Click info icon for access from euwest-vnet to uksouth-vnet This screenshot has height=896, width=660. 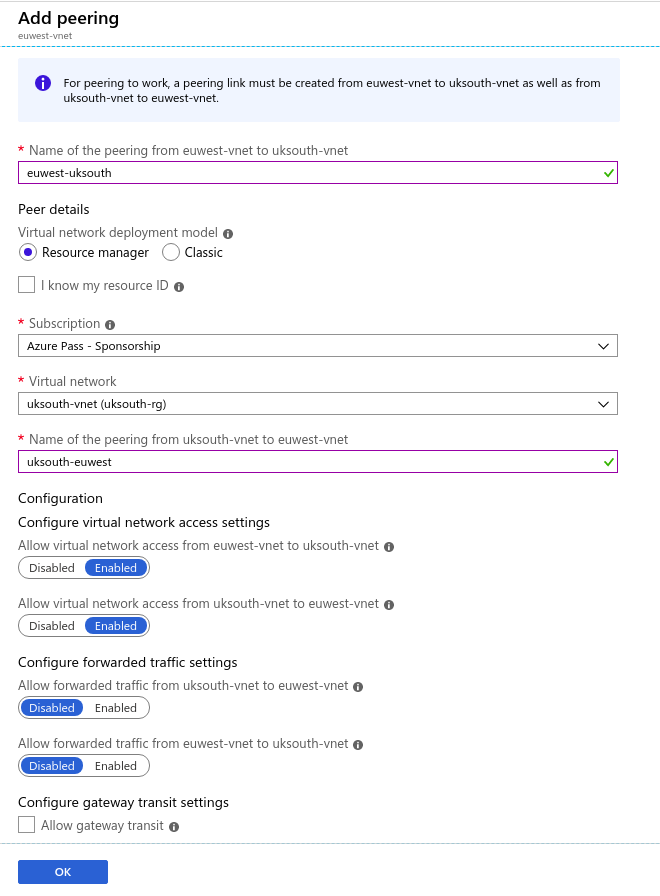(389, 547)
